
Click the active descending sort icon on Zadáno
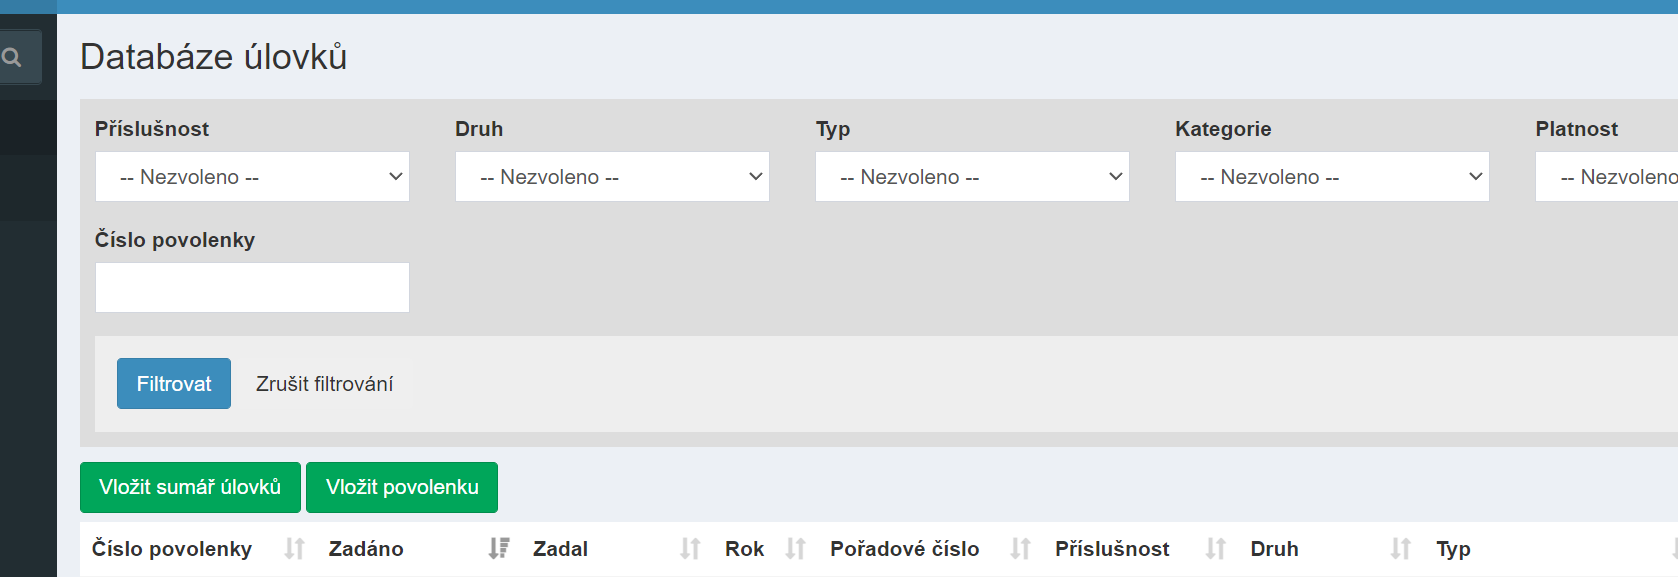coord(498,548)
